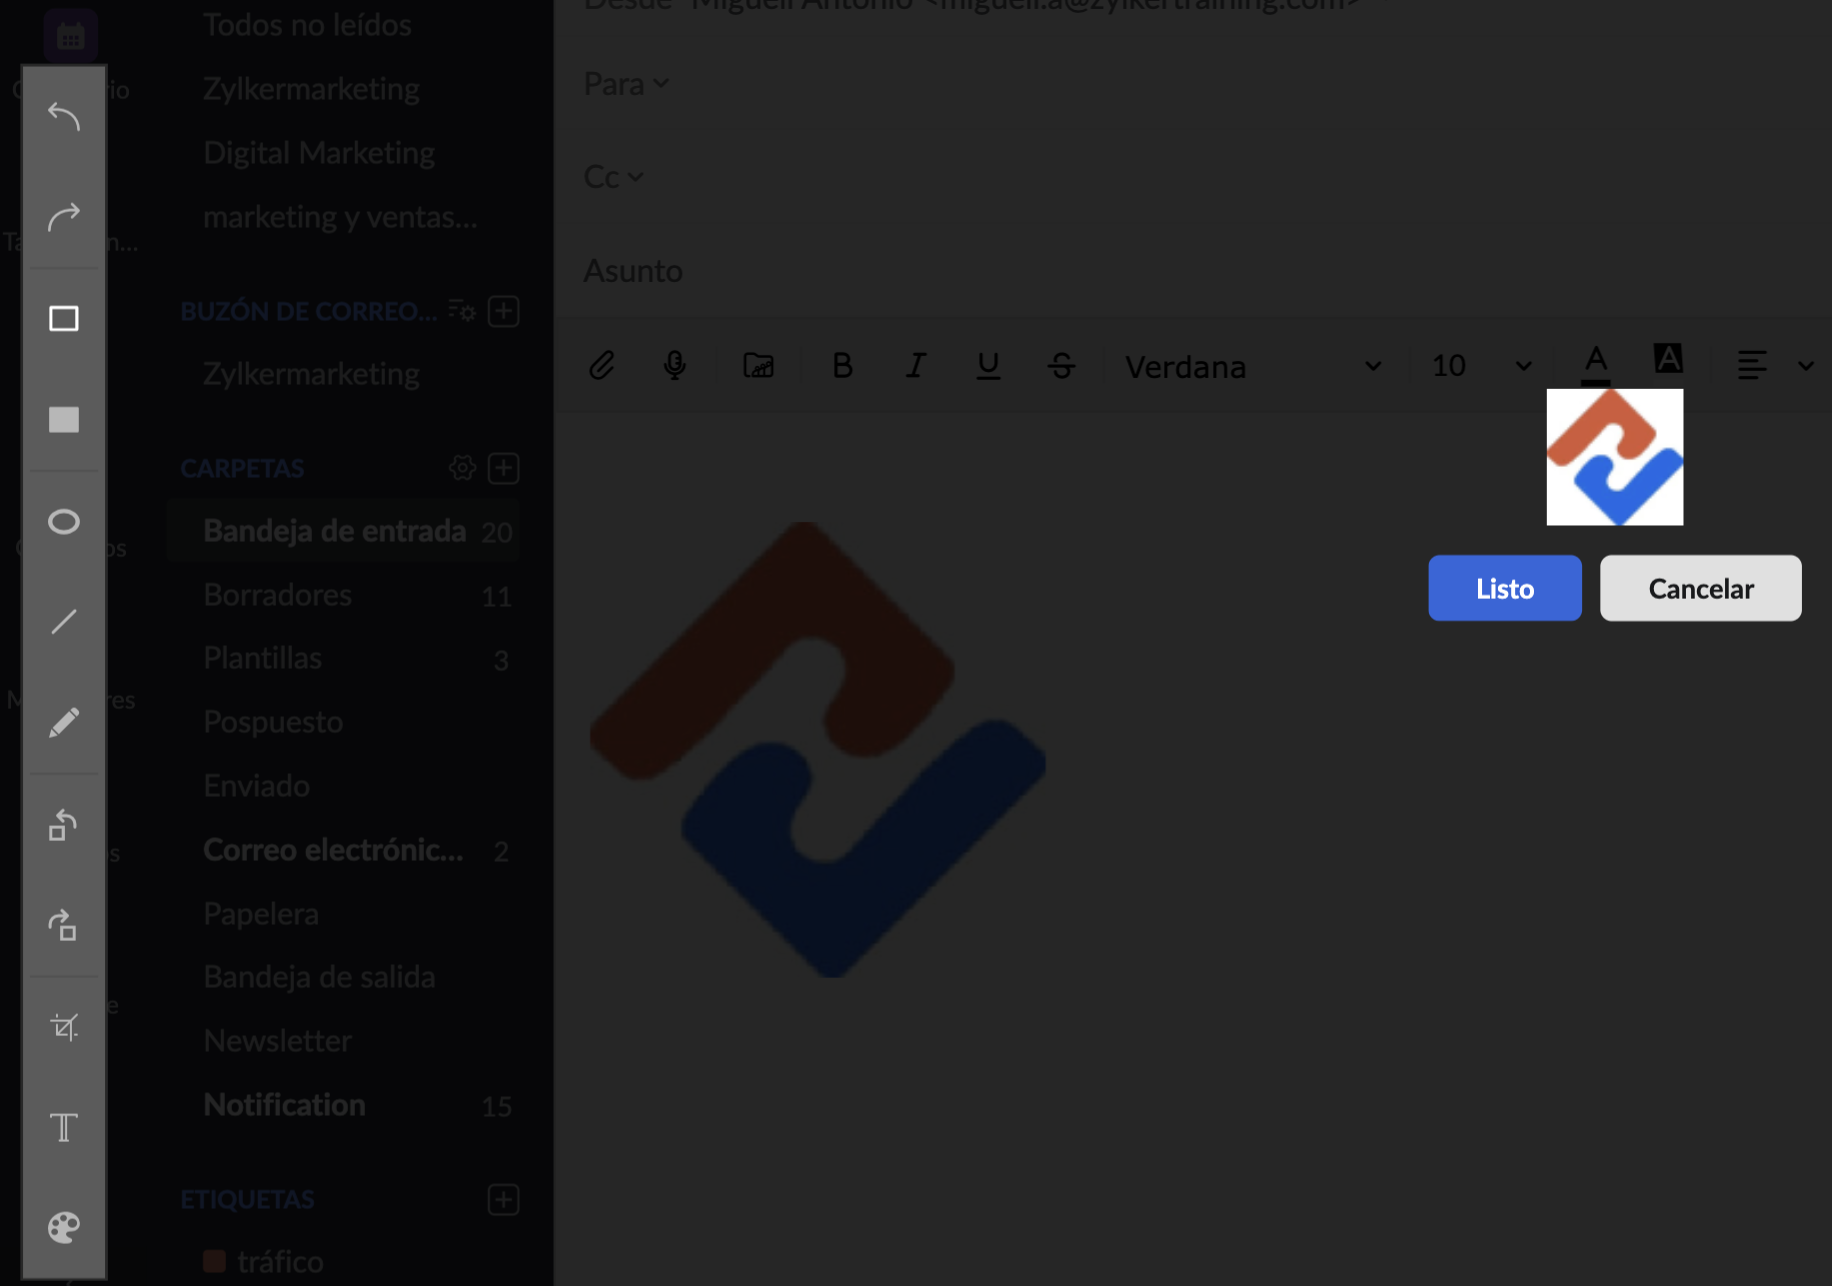Click the undo arrow in annotation toolbar
This screenshot has width=1832, height=1286.
coord(64,117)
